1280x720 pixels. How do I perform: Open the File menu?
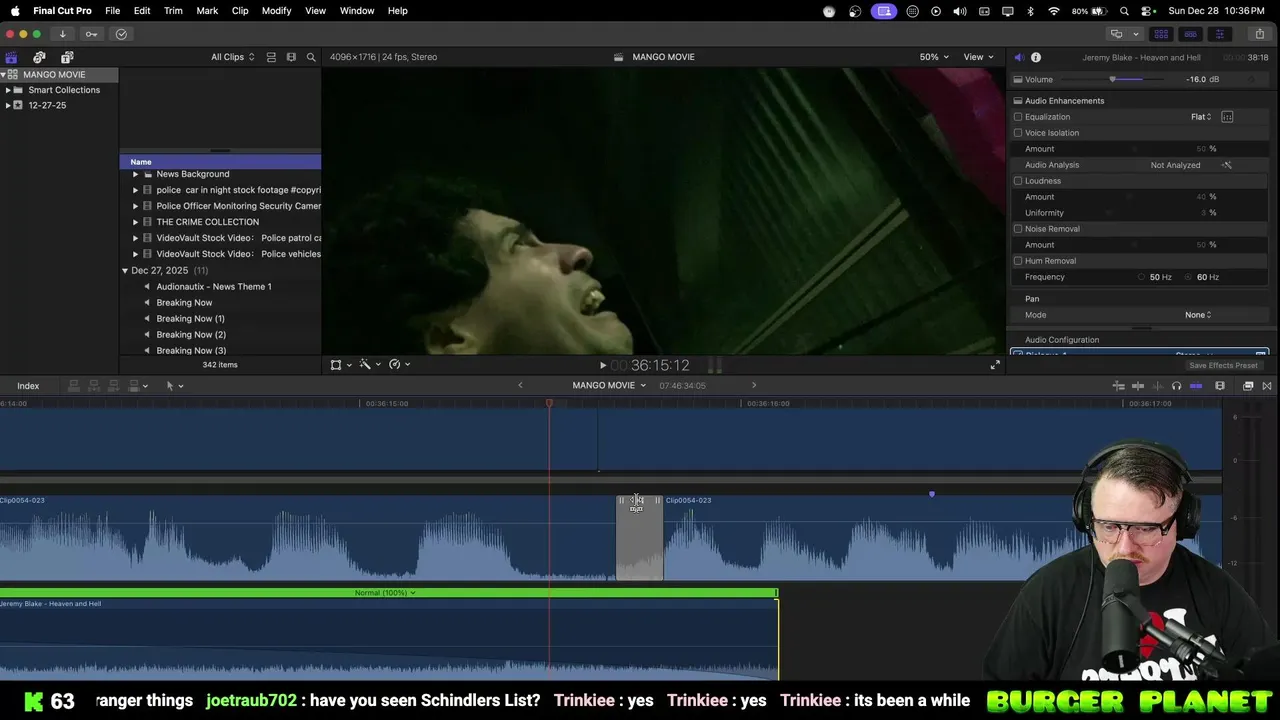(113, 11)
